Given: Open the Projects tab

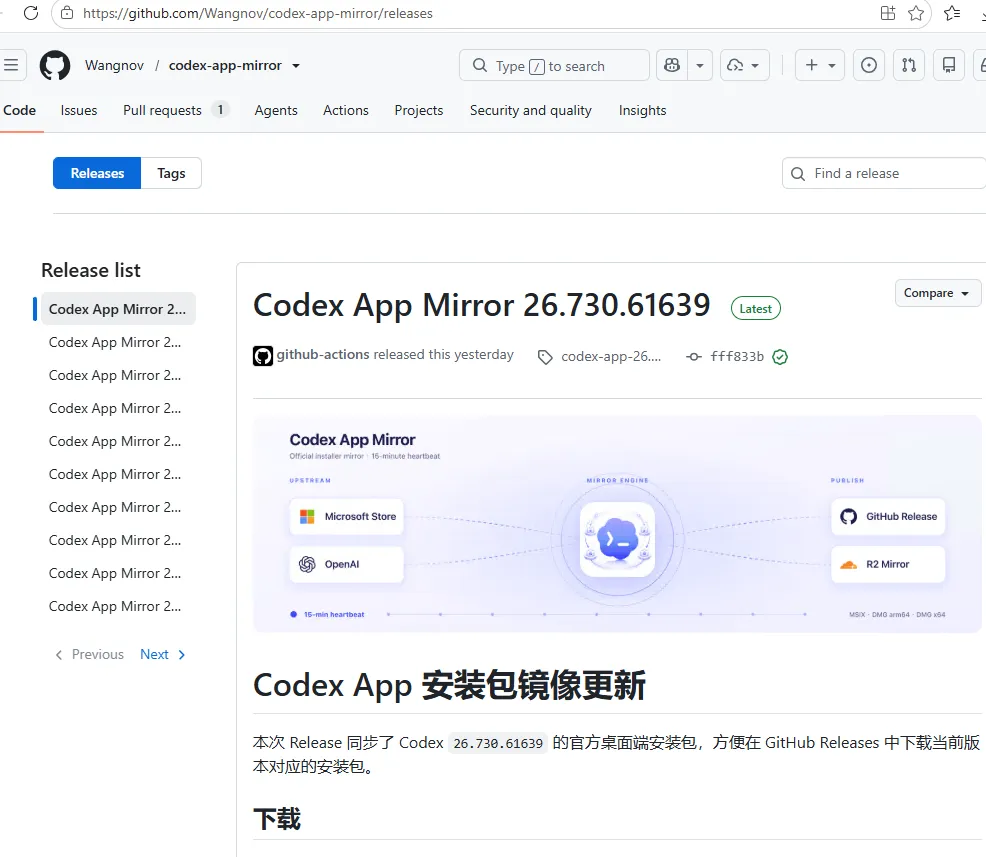Looking at the screenshot, I should click(x=418, y=110).
